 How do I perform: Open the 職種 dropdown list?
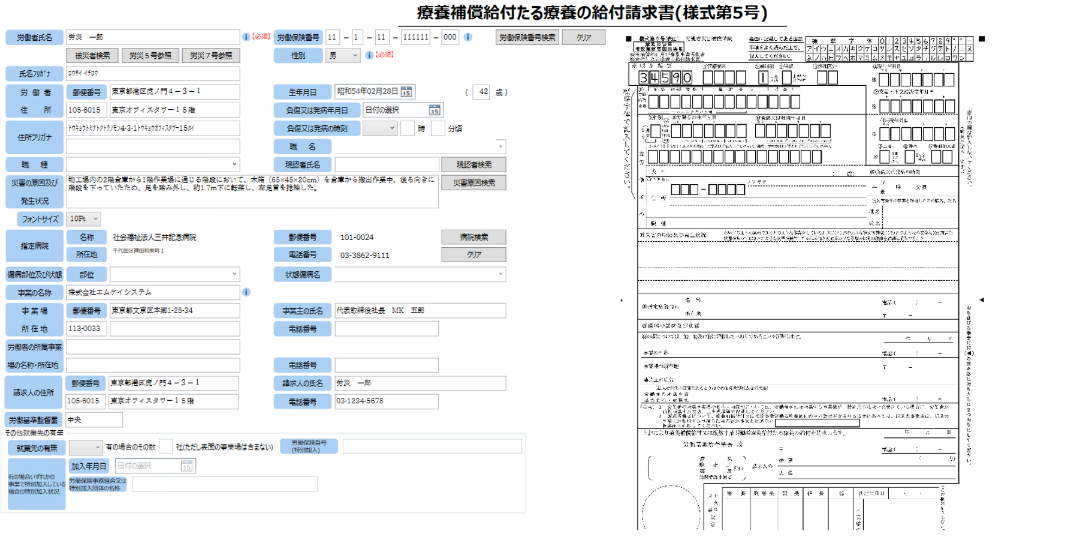[x=153, y=163]
